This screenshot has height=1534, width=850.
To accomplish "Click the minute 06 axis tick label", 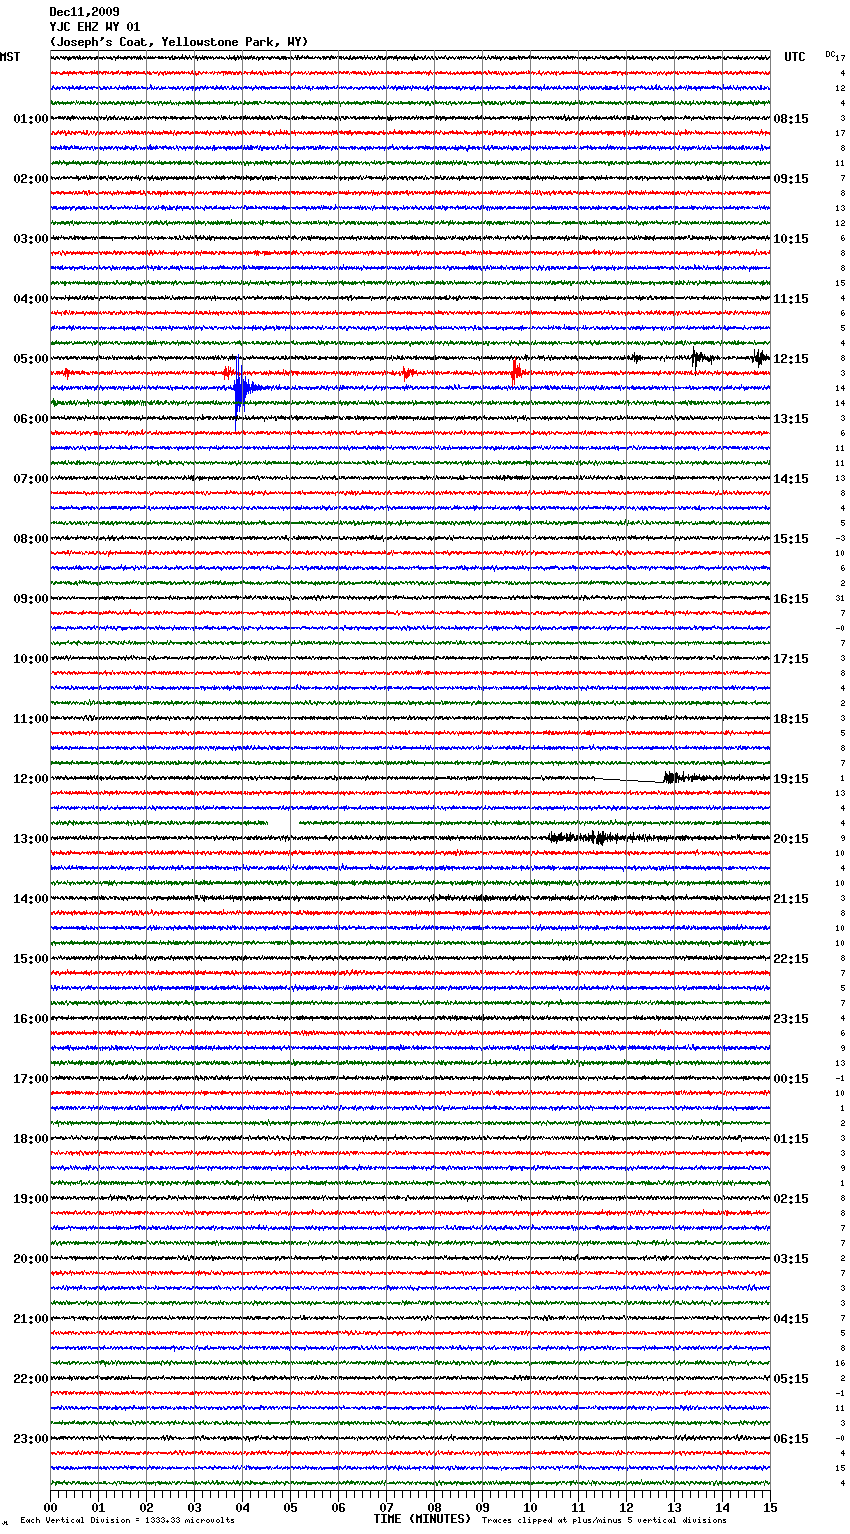I will click(338, 1507).
